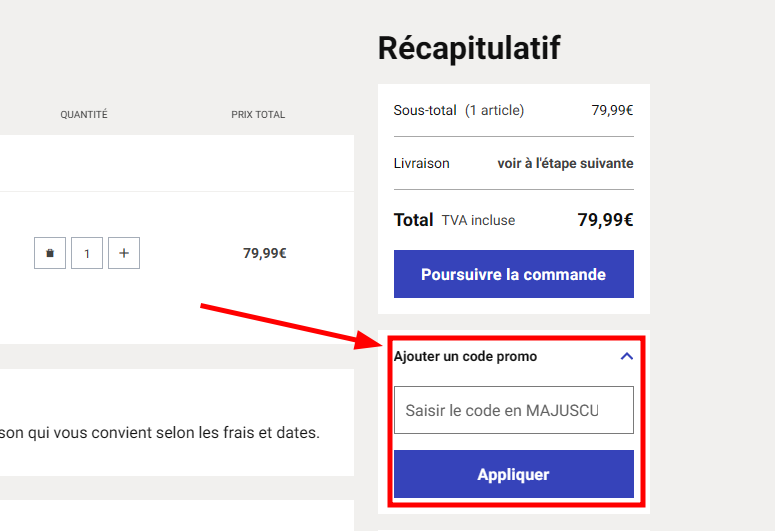
Task: Click the "Ajouter un code promo" heading
Action: [465, 356]
